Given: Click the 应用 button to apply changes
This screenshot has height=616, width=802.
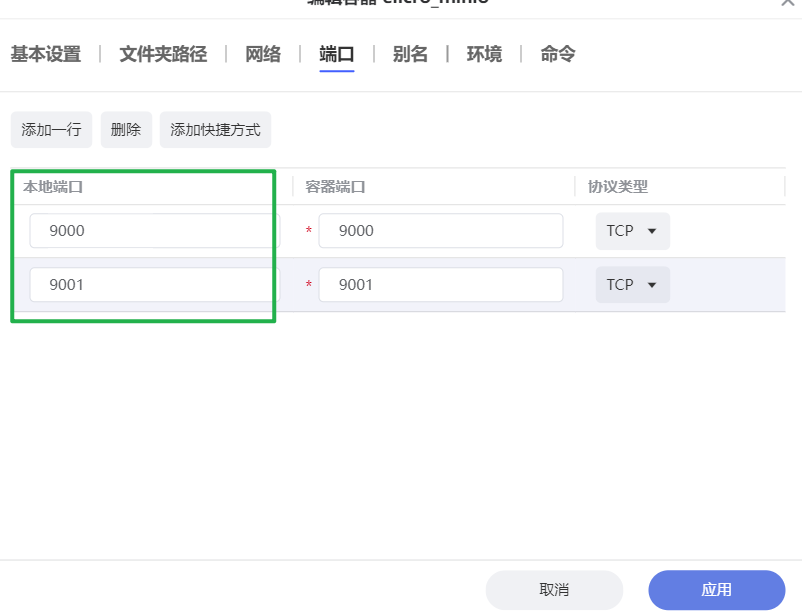Looking at the screenshot, I should [716, 590].
